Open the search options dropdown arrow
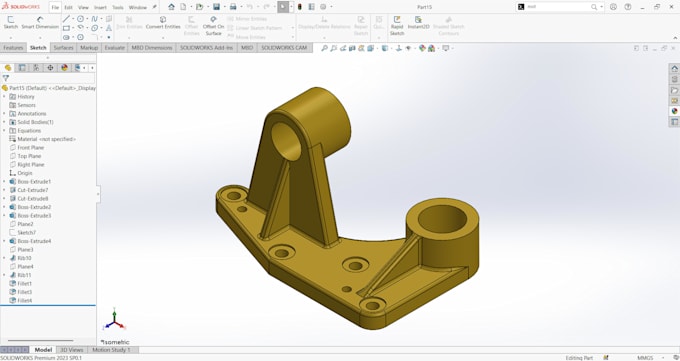The height and width of the screenshot is (361, 680). [x=602, y=7]
